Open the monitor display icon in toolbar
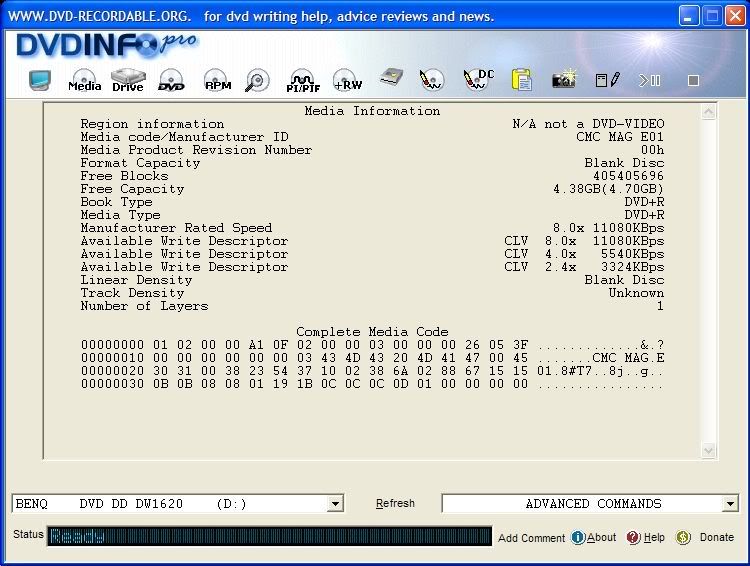Image resolution: width=750 pixels, height=566 pixels. point(40,80)
